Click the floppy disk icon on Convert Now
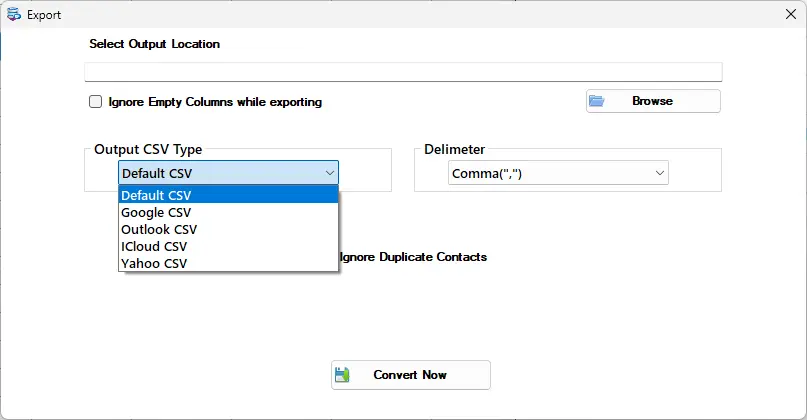Screen dimensions: 807x420 [342, 375]
